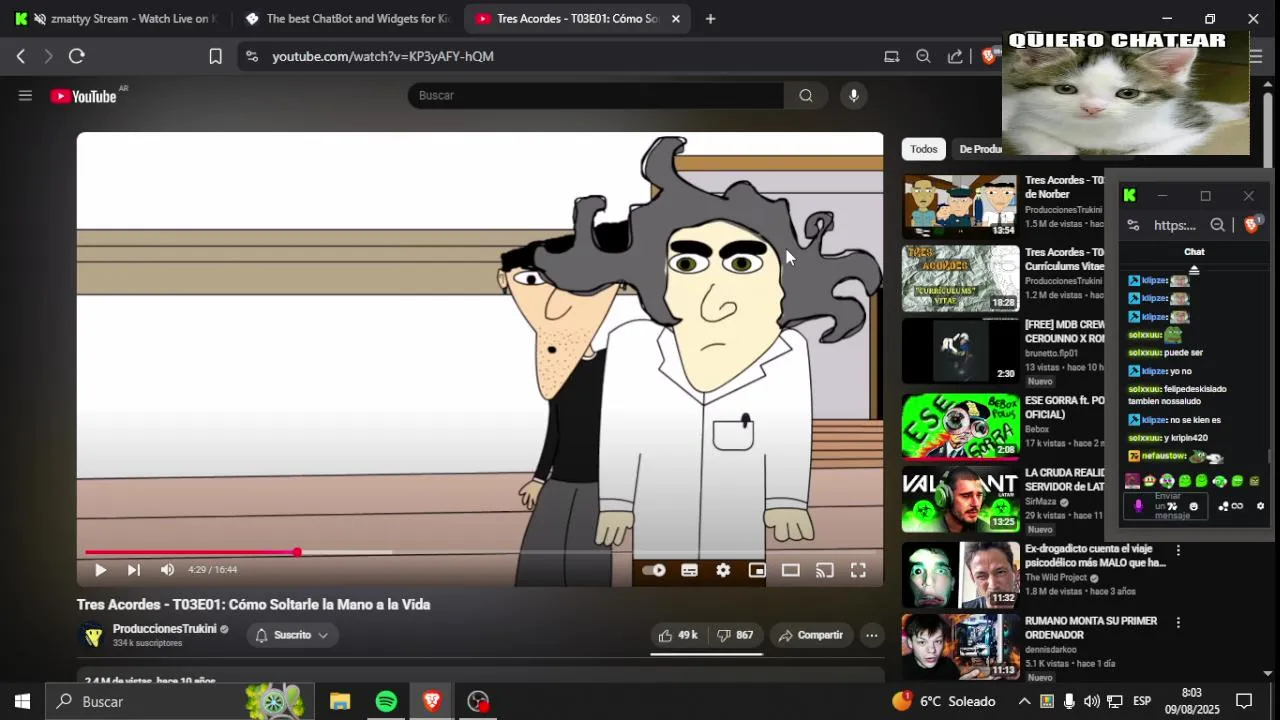Viewport: 1280px width, 720px height.
Task: Open more actions ellipsis below video
Action: [x=871, y=635]
